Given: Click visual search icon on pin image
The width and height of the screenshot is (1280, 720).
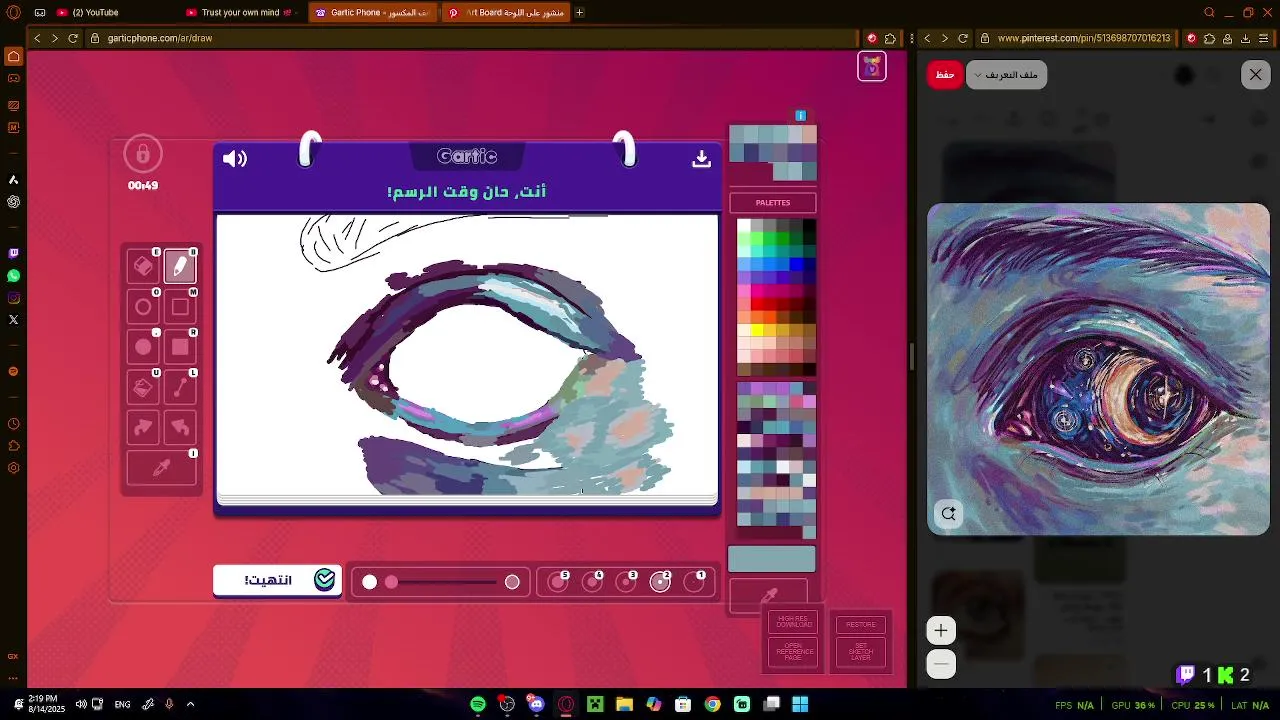Looking at the screenshot, I should [948, 513].
